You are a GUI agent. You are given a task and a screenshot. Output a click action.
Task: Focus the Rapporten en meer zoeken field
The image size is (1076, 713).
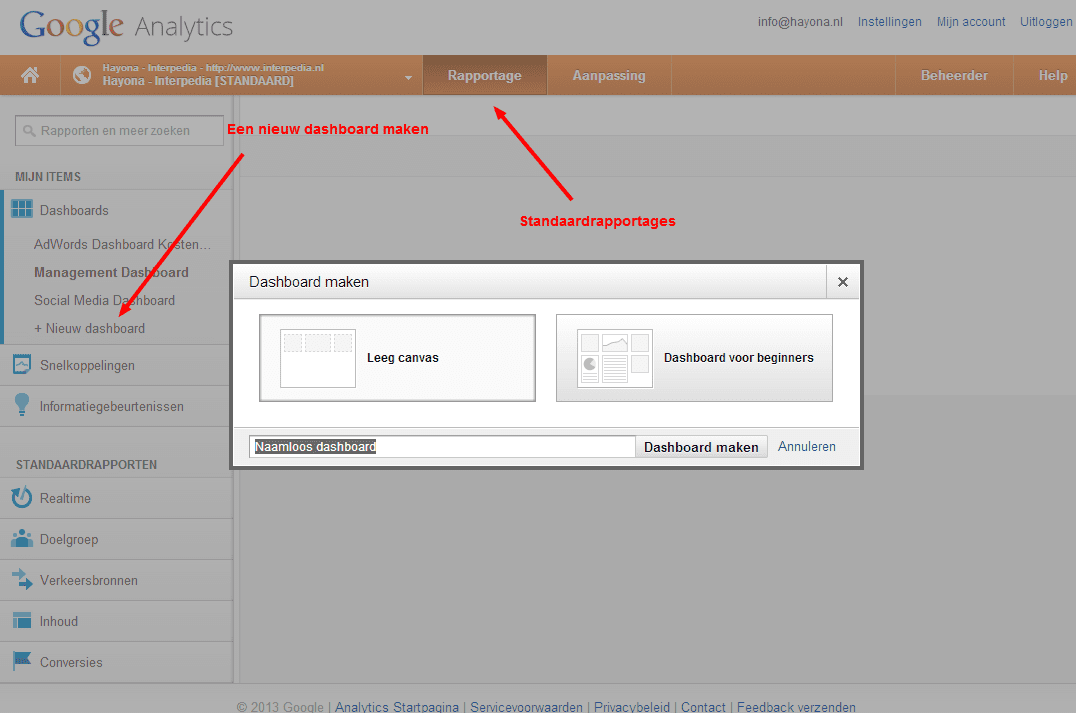[x=119, y=130]
